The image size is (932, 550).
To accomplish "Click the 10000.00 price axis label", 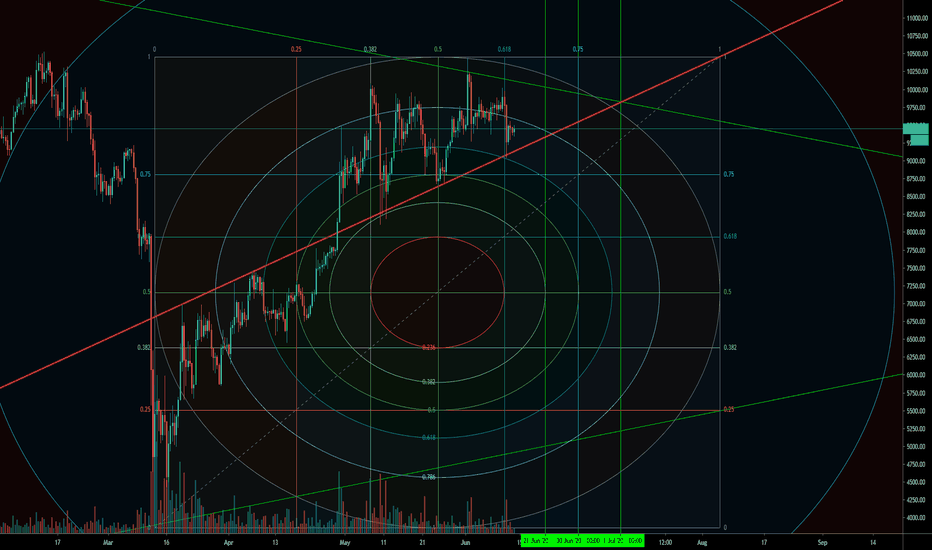I will pos(917,90).
